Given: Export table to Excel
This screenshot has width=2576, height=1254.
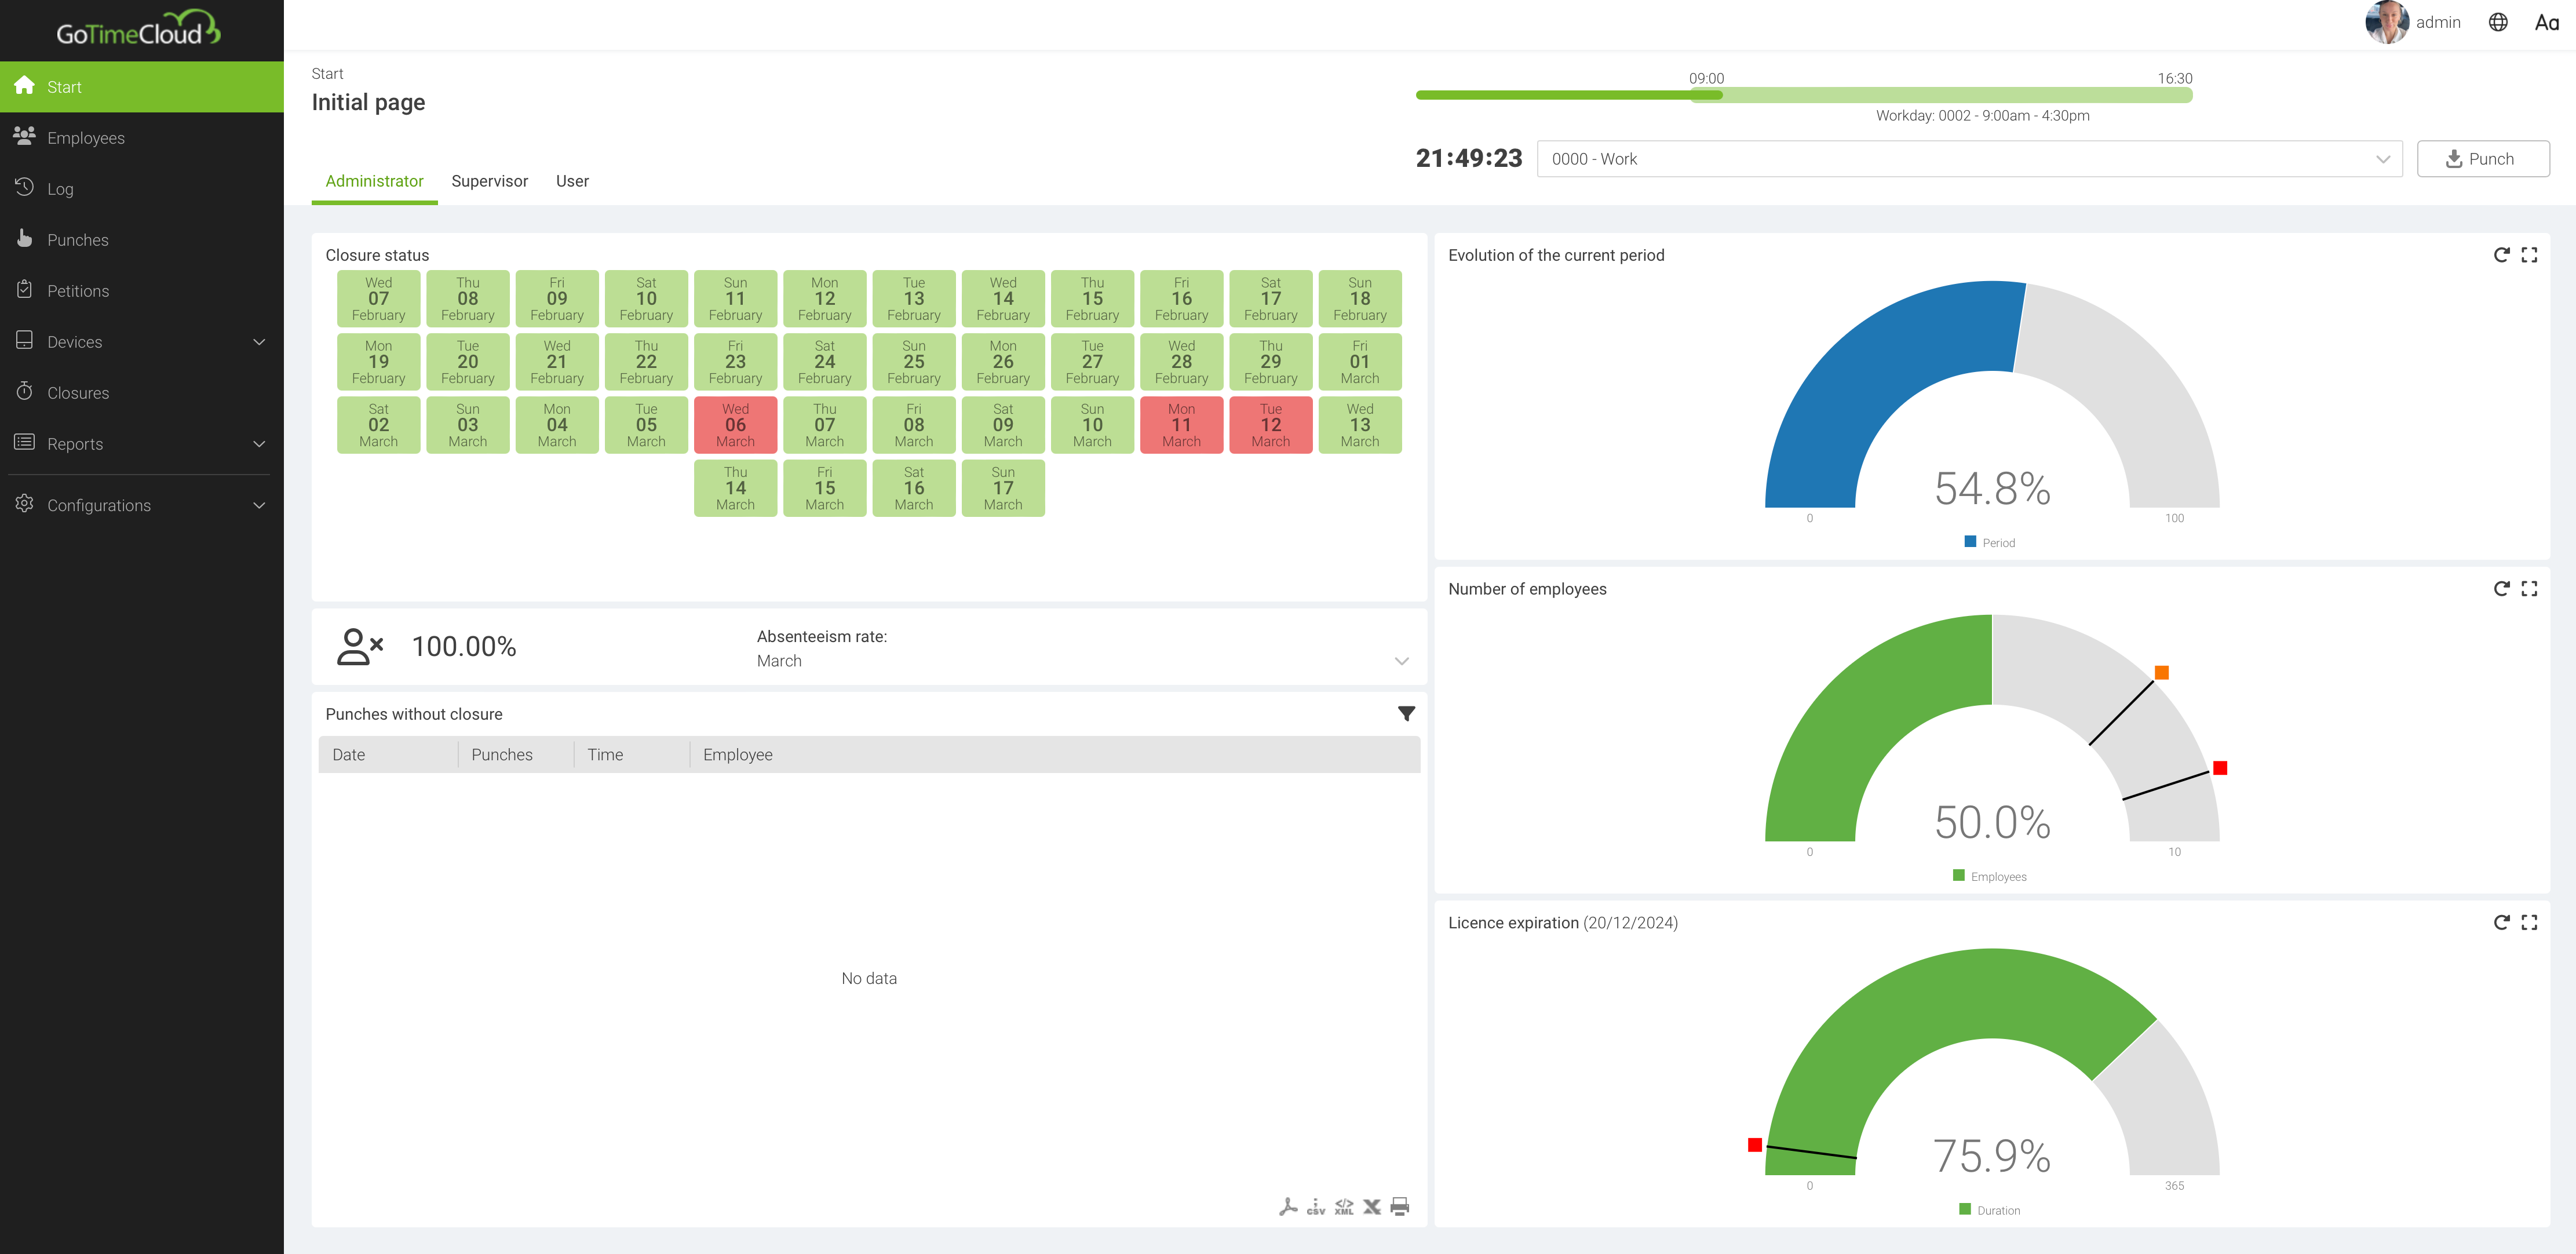Looking at the screenshot, I should (x=1372, y=1206).
